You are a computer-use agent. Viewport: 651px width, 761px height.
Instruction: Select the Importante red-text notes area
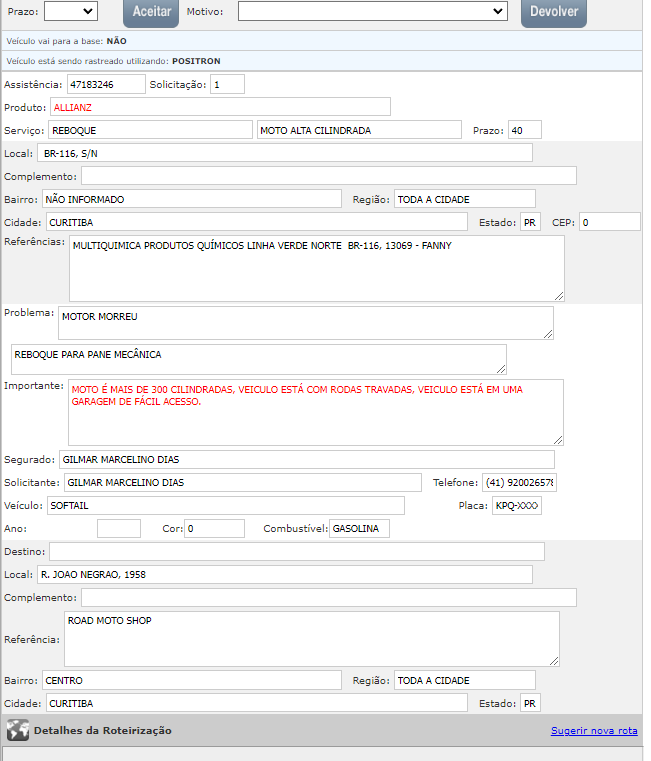tap(315, 412)
